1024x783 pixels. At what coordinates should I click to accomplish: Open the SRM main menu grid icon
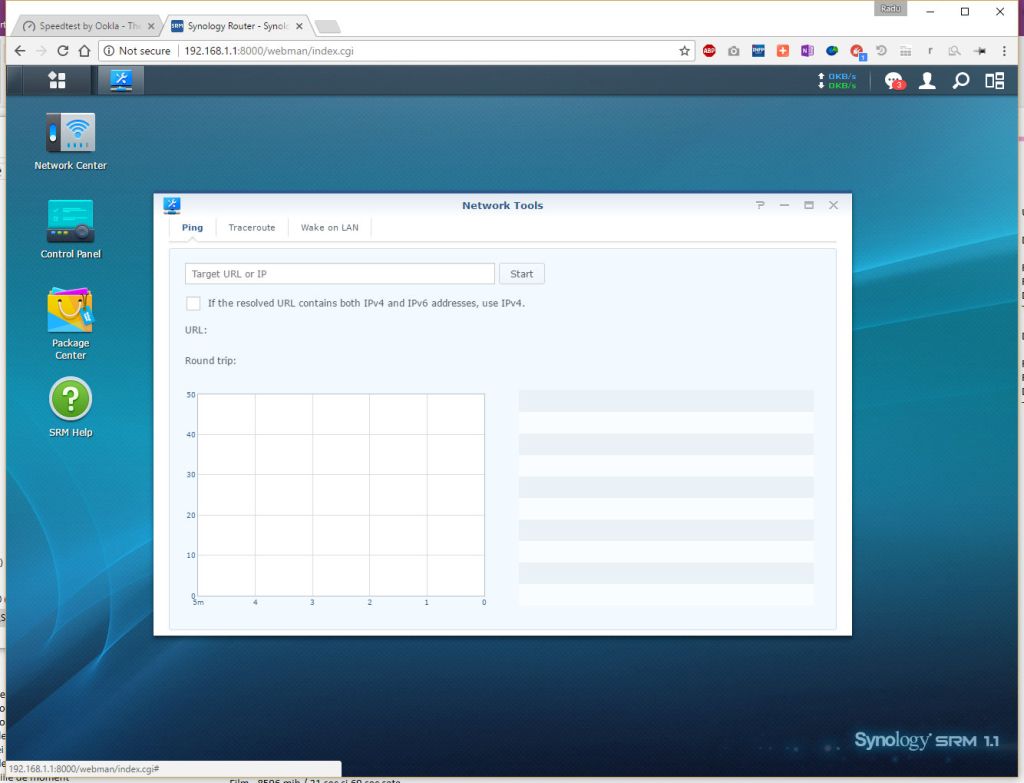point(57,80)
